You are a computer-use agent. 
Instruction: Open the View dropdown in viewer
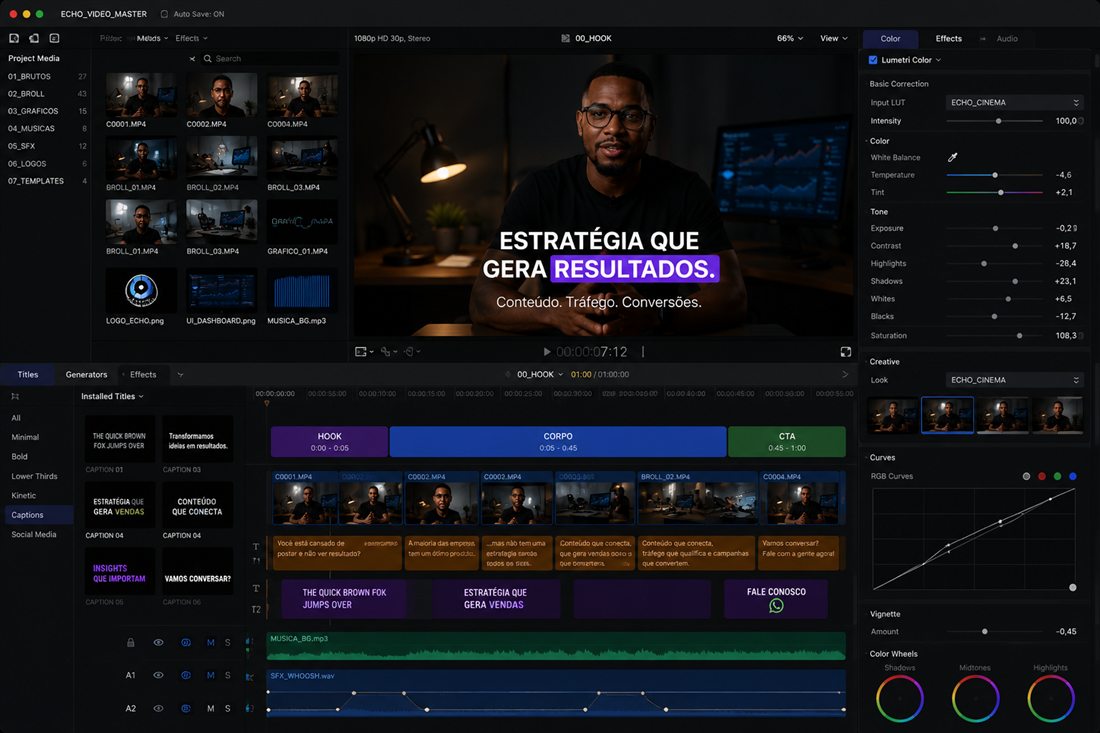point(833,39)
